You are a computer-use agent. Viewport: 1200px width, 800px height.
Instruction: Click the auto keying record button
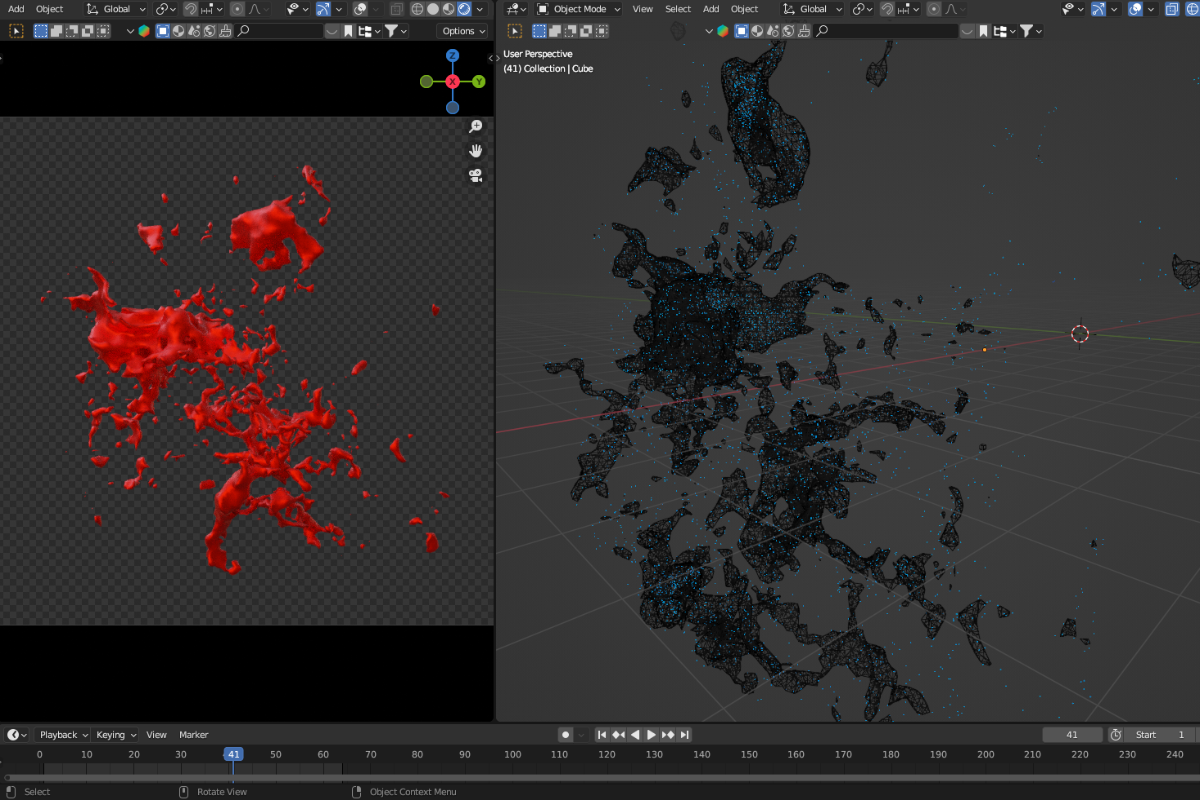[x=566, y=735]
